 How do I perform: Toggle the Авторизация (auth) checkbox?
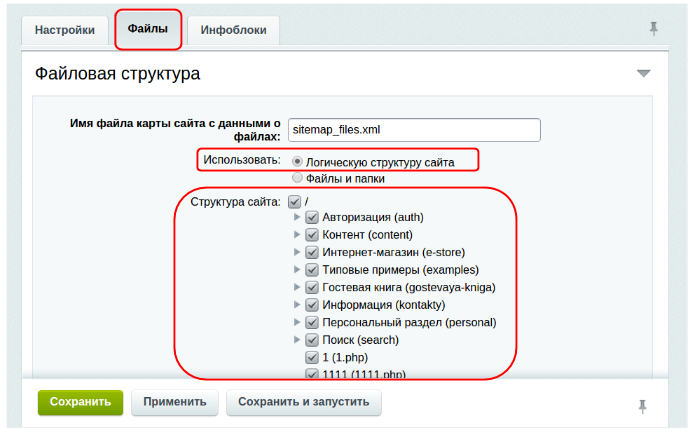tap(312, 217)
